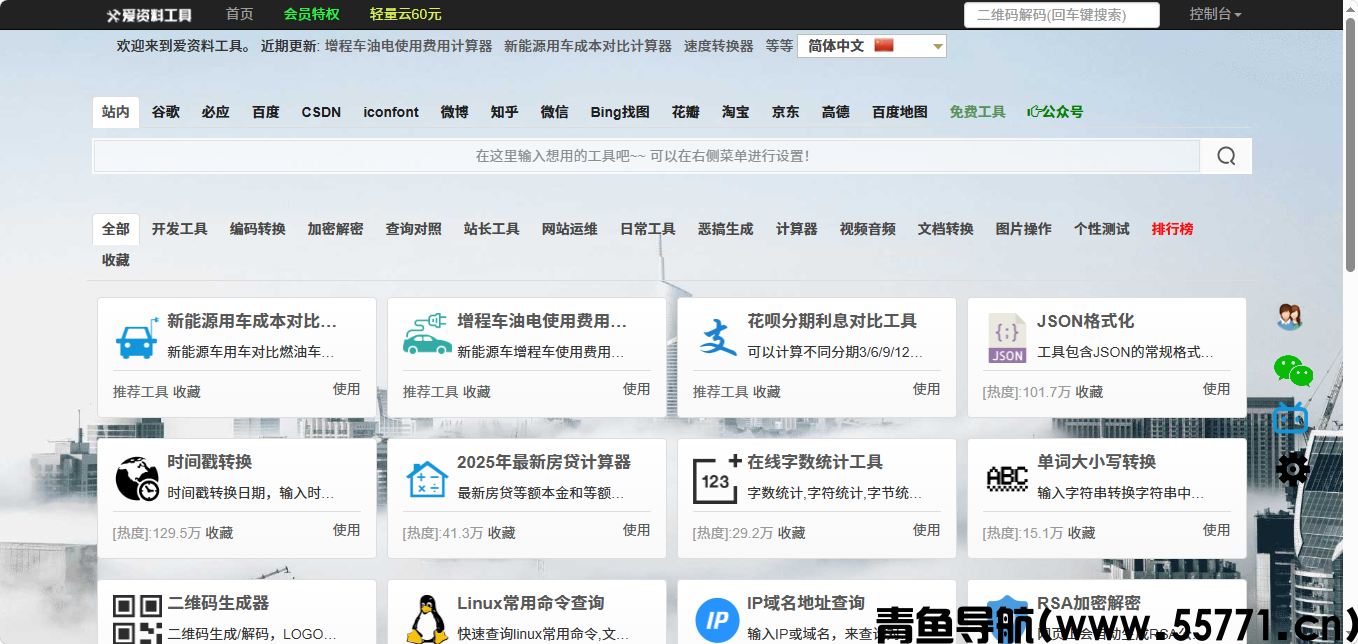Select the 微博 search tab
Viewport: 1358px width, 644px height.
pyautogui.click(x=454, y=112)
